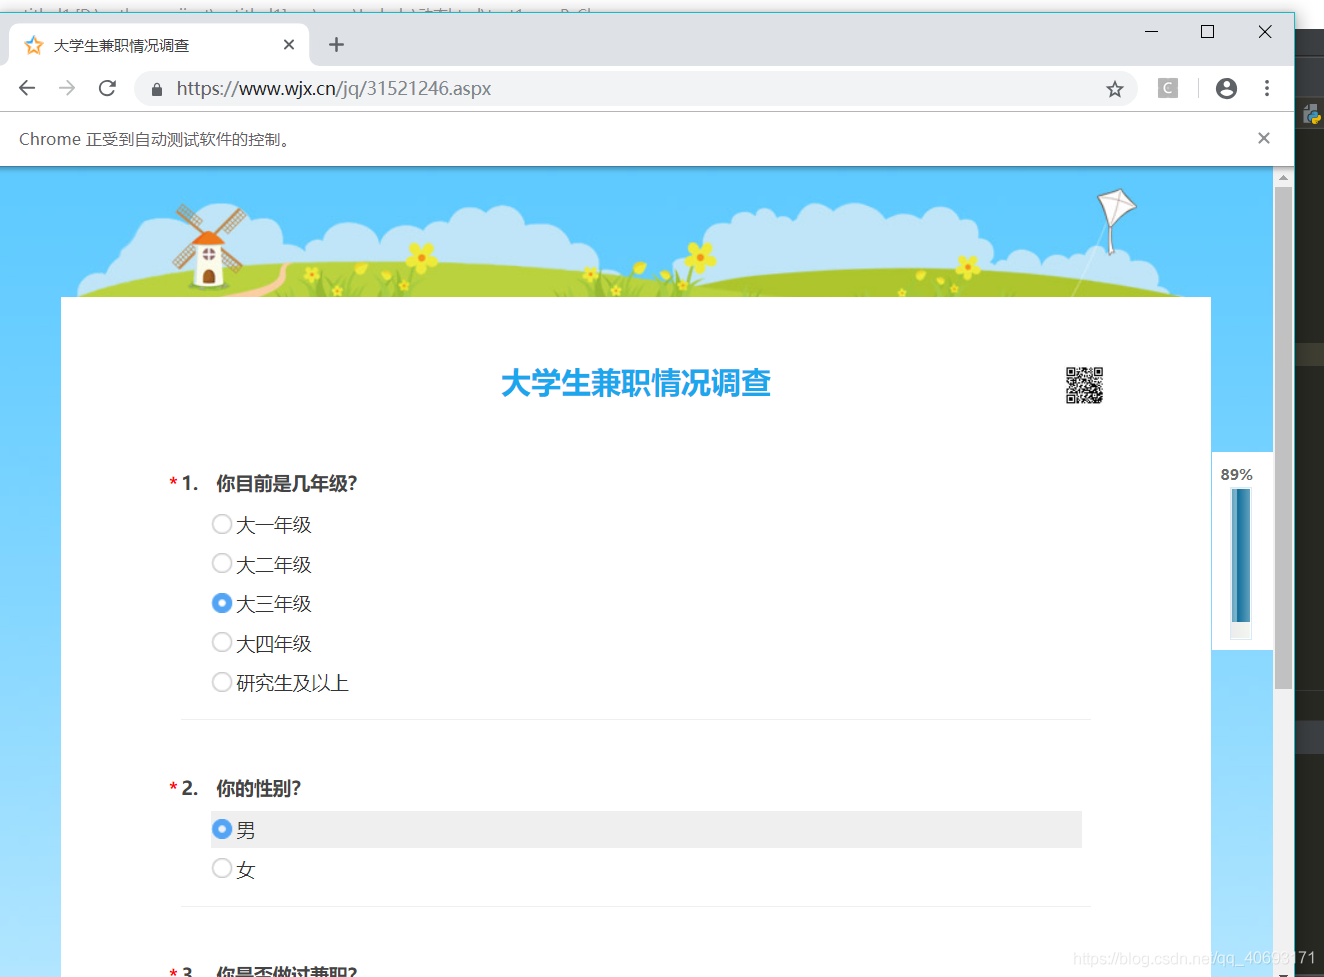Dismiss the automation control notification

[x=1263, y=138]
